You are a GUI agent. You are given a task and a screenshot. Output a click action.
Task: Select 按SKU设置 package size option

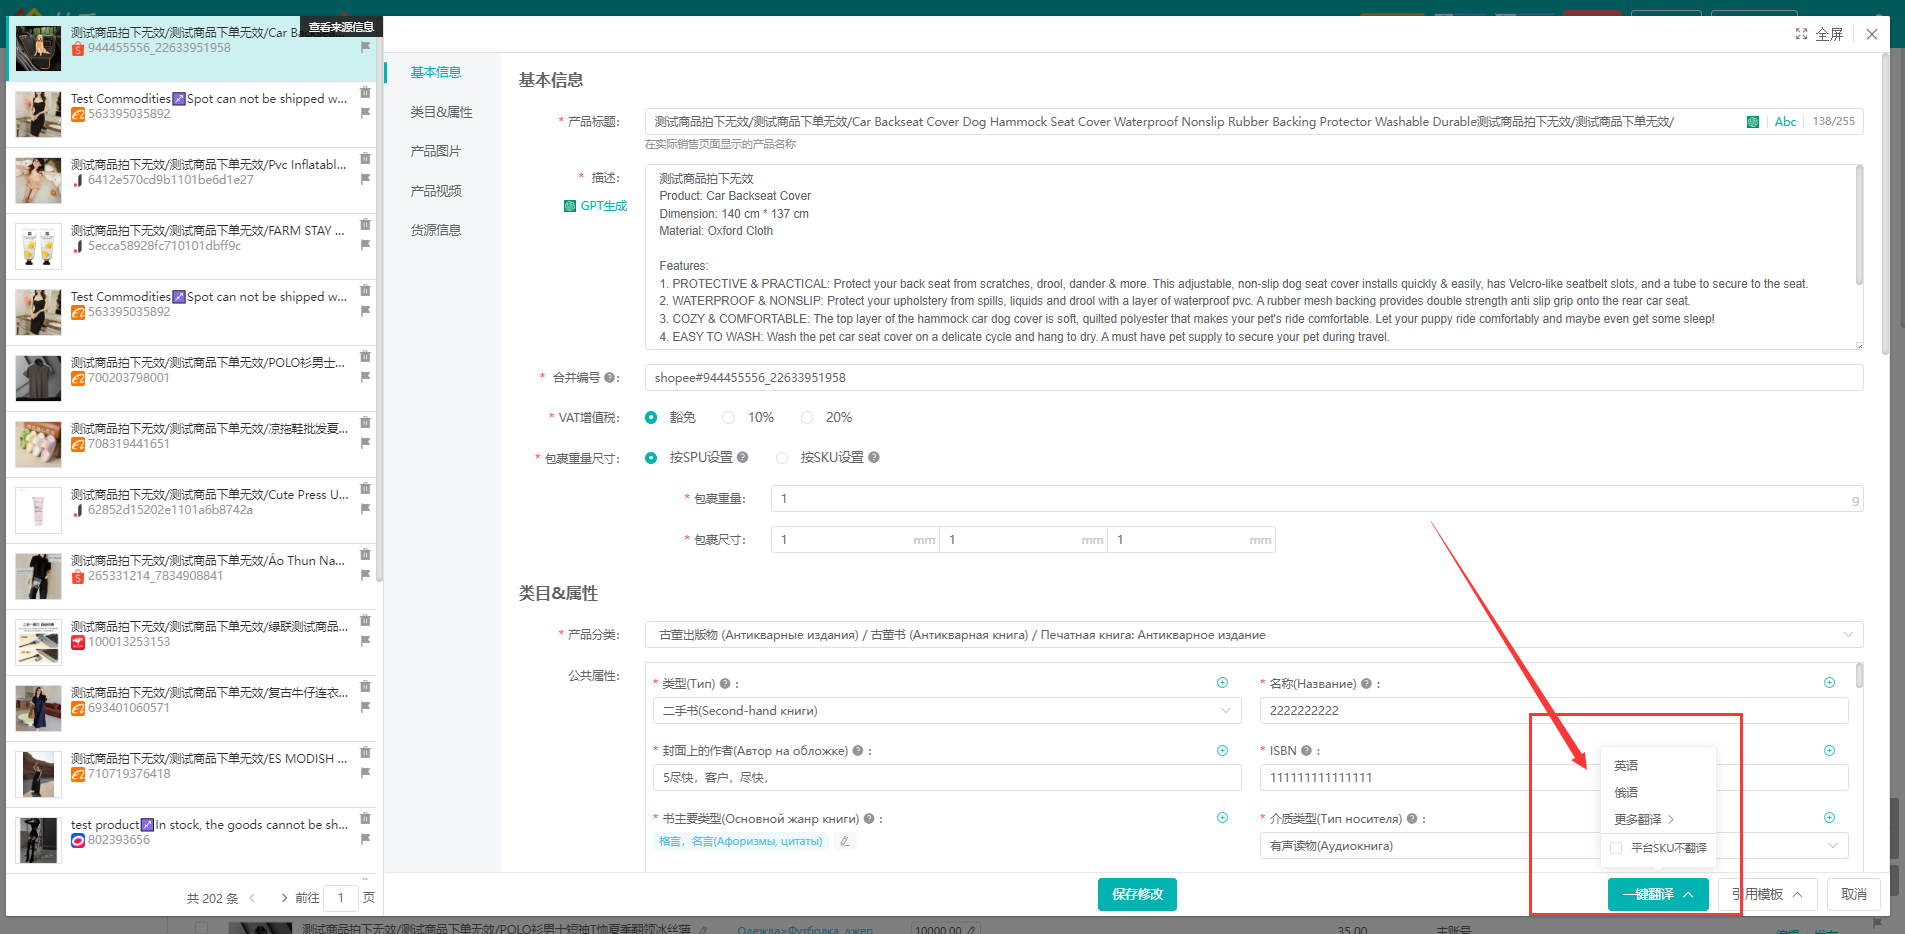pos(782,458)
